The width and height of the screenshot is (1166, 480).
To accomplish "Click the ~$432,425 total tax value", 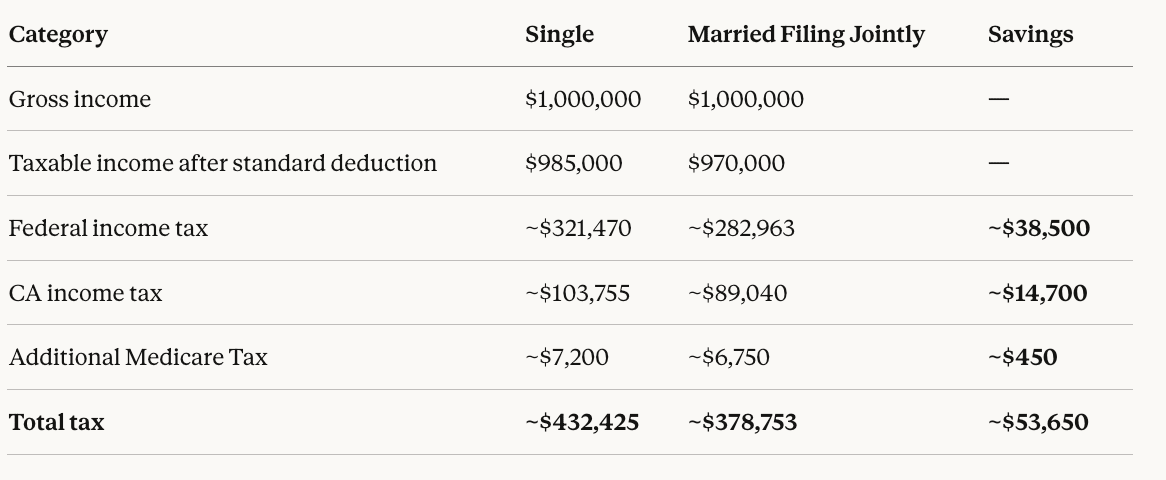I will point(582,422).
